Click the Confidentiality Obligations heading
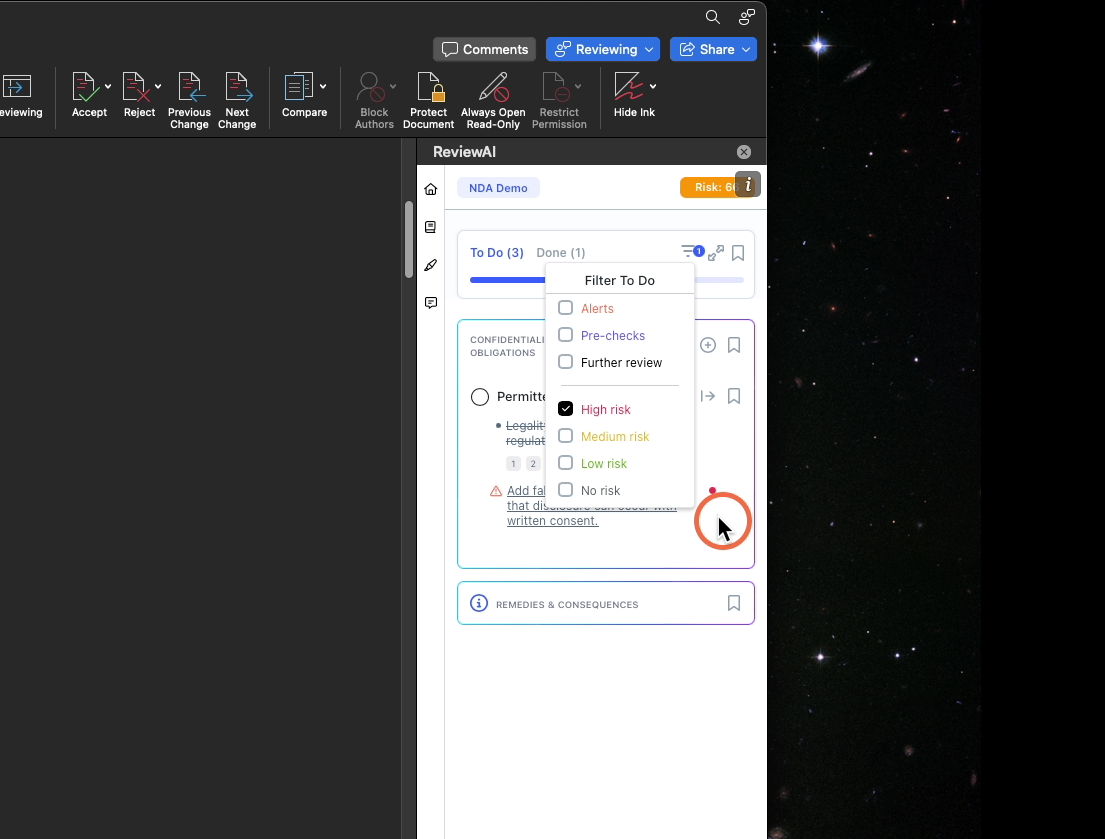The image size is (1105, 839). 507,346
